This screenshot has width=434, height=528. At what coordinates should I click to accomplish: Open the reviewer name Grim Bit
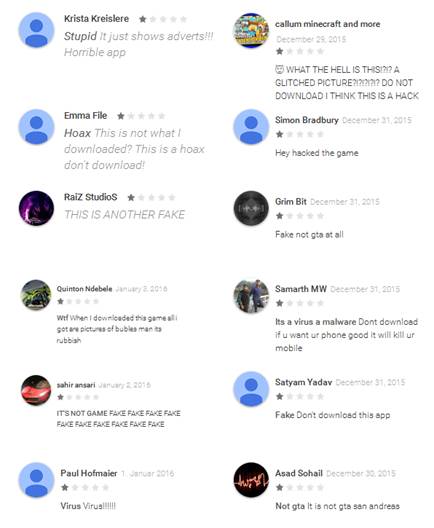[x=291, y=201]
